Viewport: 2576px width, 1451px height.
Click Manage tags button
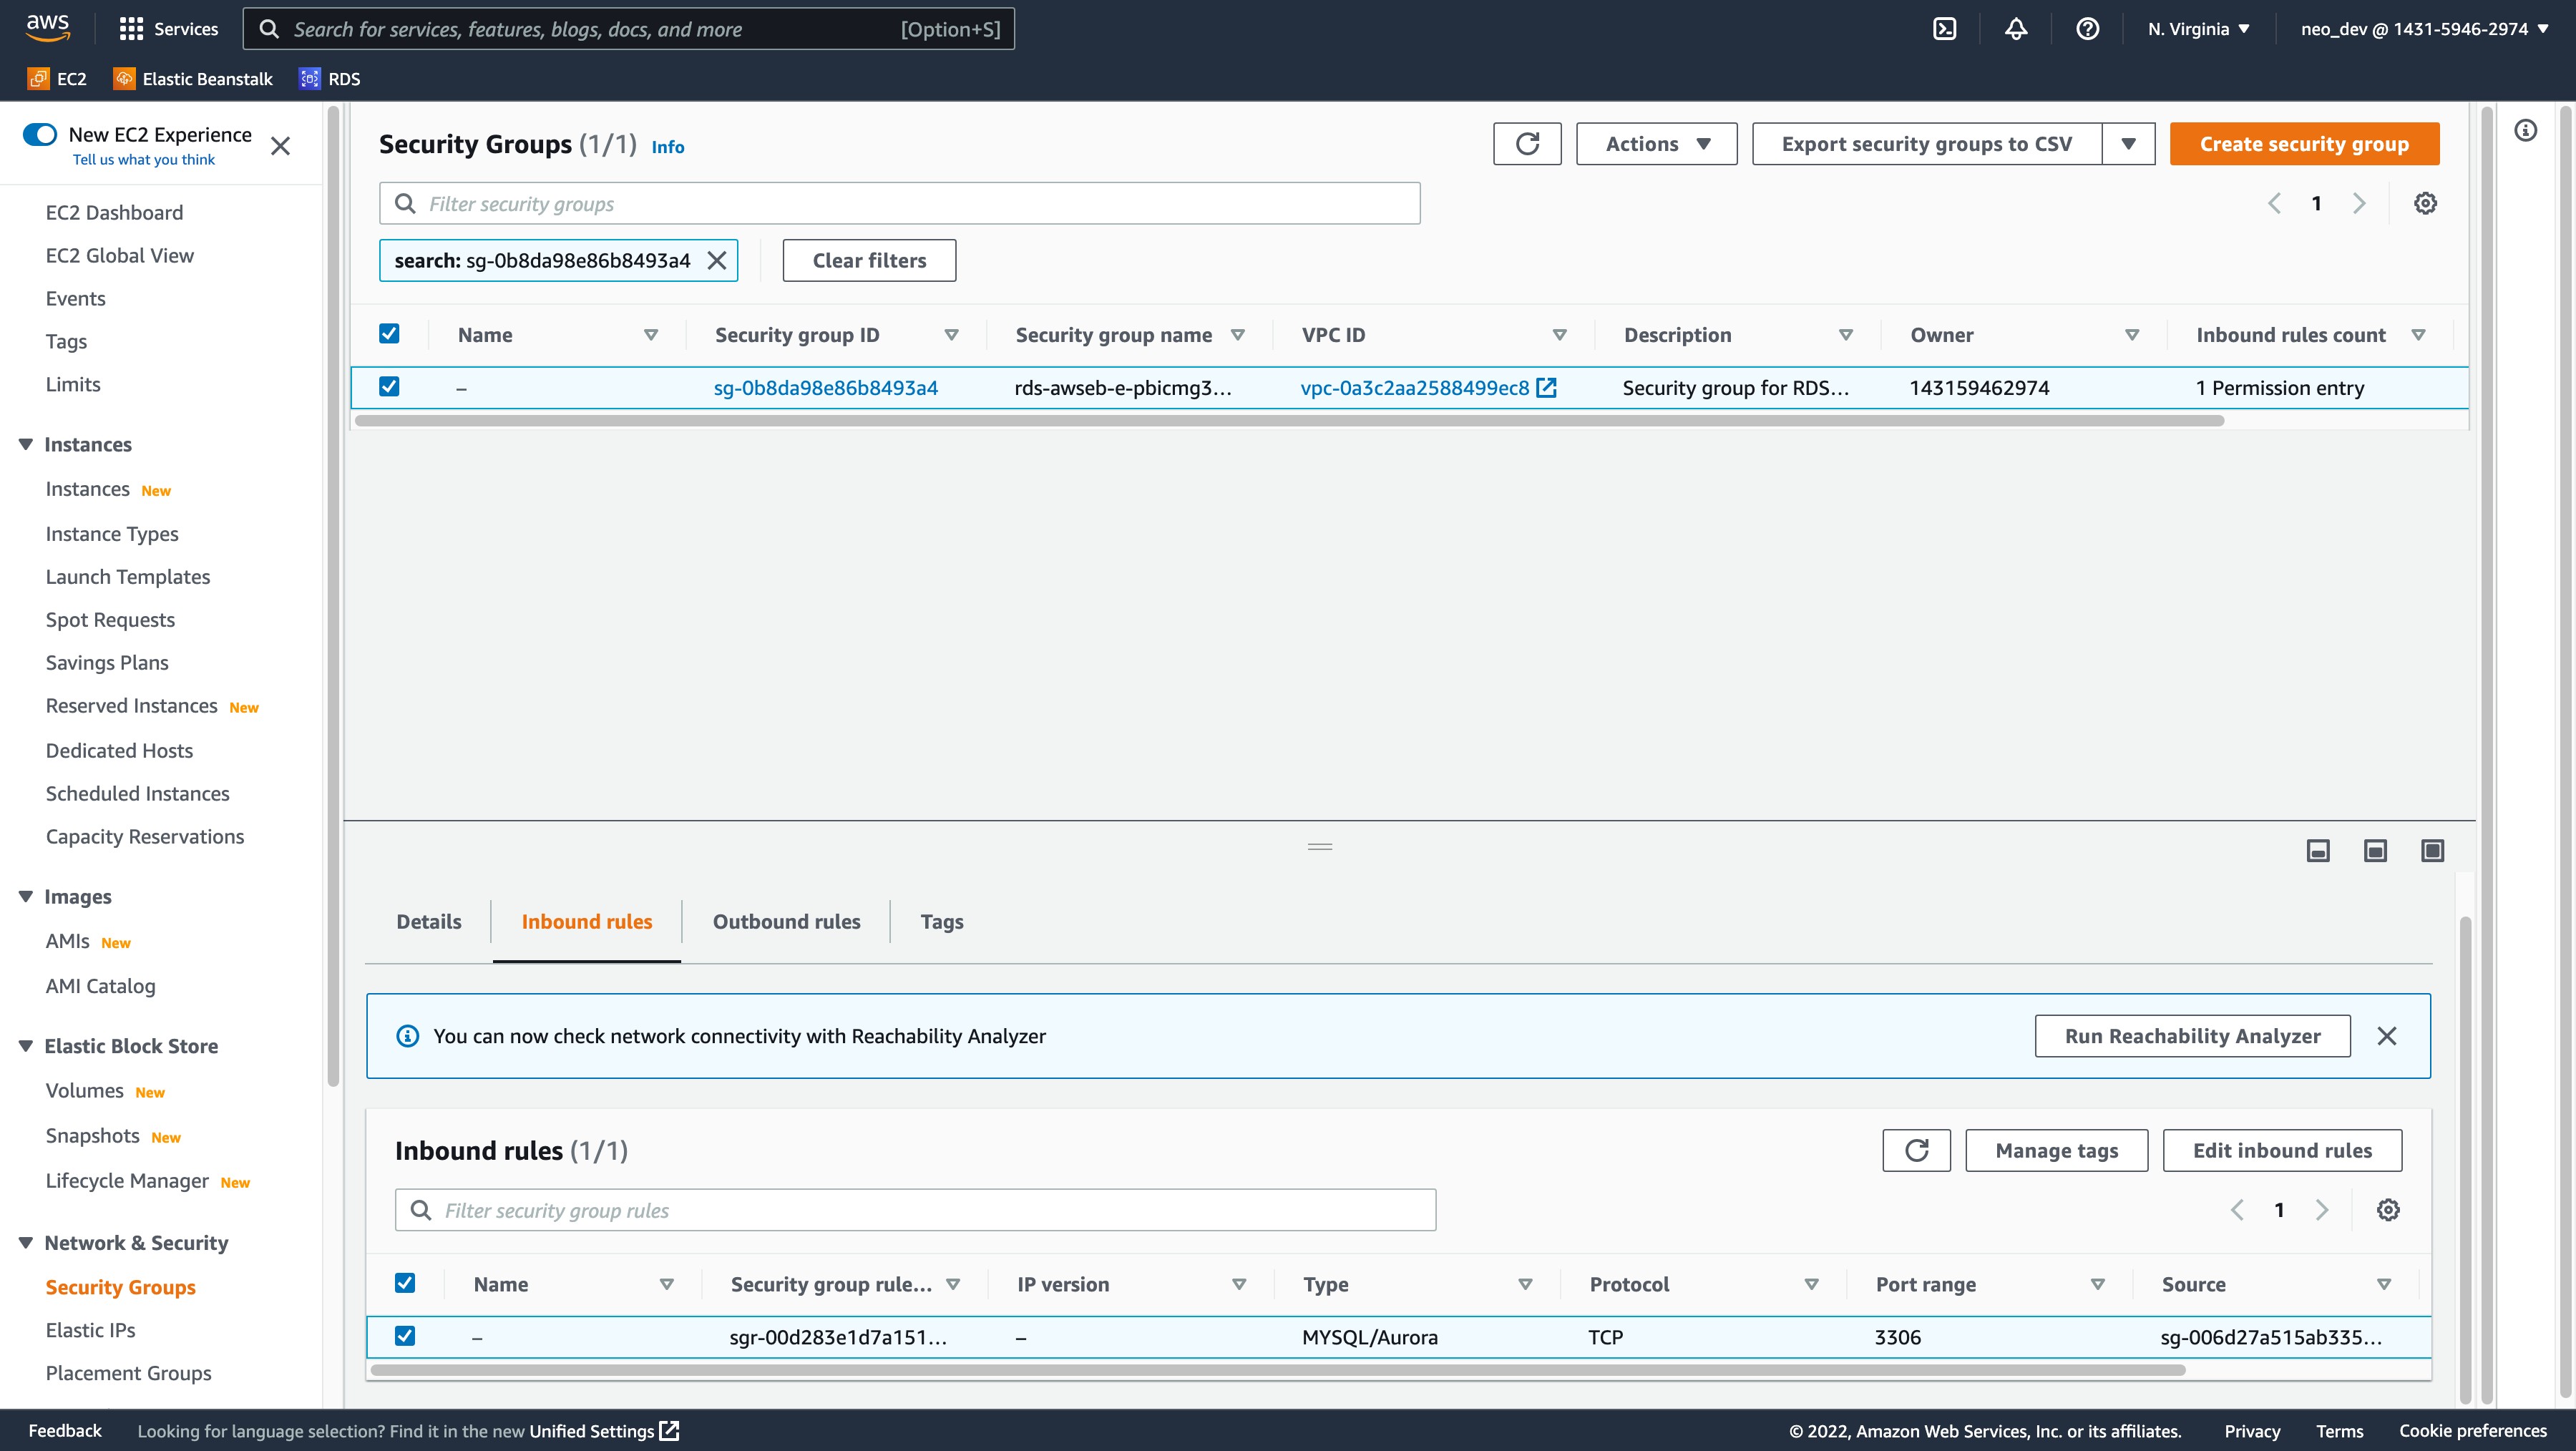click(2056, 1150)
